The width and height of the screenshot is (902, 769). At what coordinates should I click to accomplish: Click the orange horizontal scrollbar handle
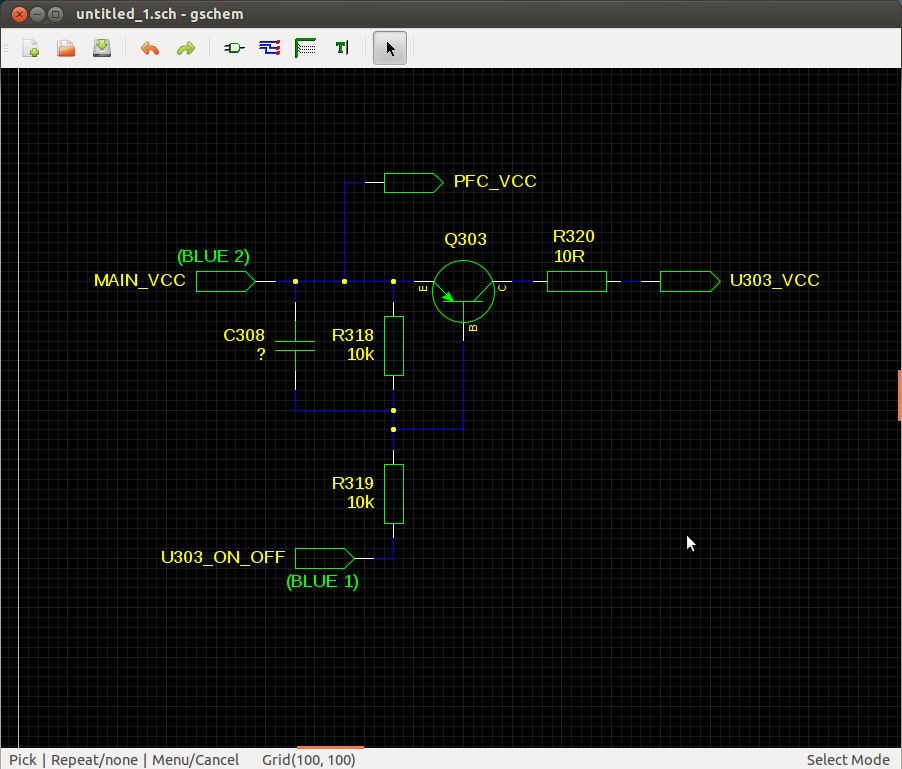330,746
